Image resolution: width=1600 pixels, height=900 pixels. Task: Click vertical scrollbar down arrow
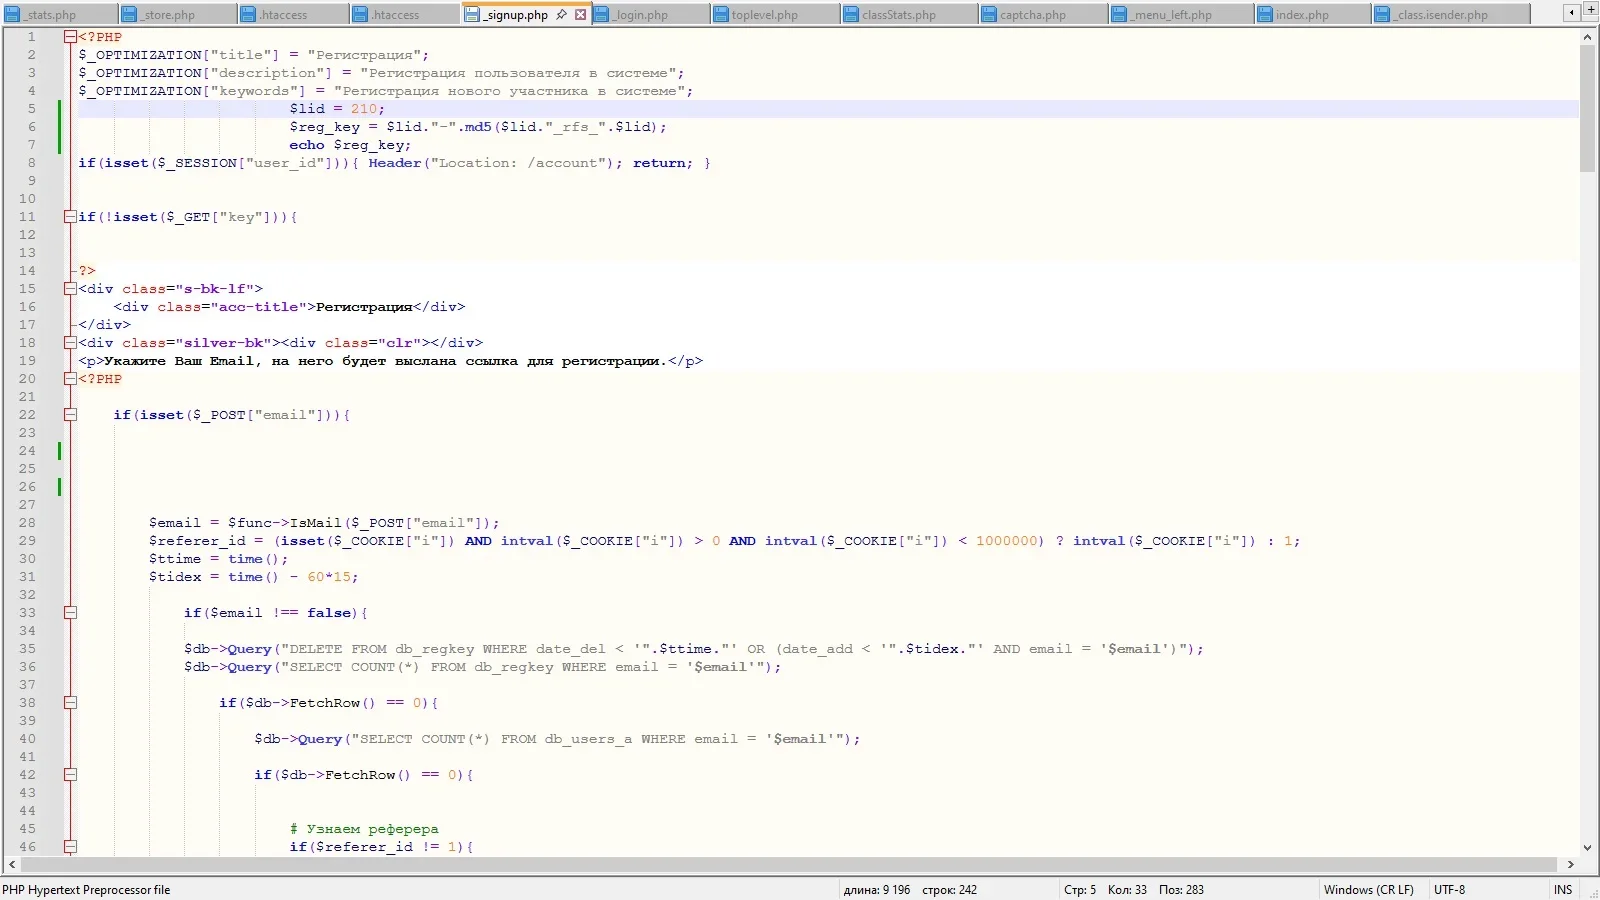(x=1587, y=848)
